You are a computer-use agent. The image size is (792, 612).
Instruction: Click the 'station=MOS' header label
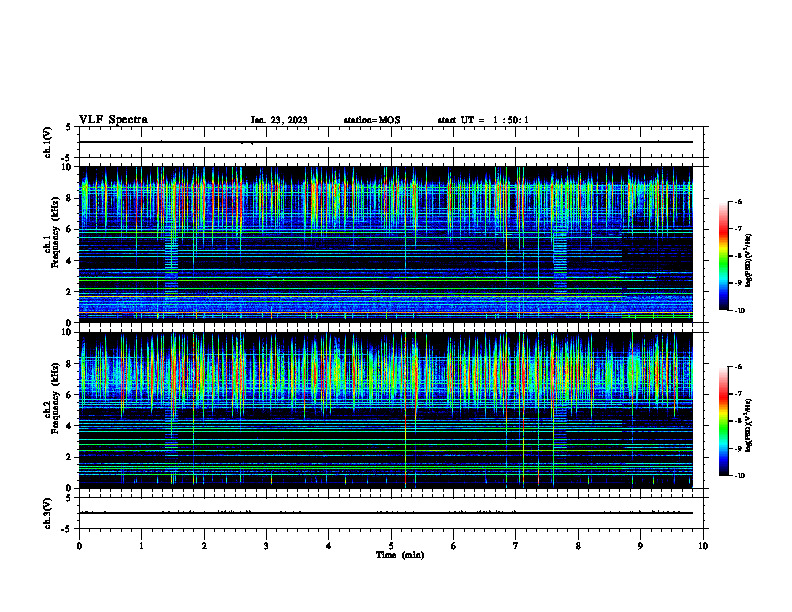click(372, 120)
